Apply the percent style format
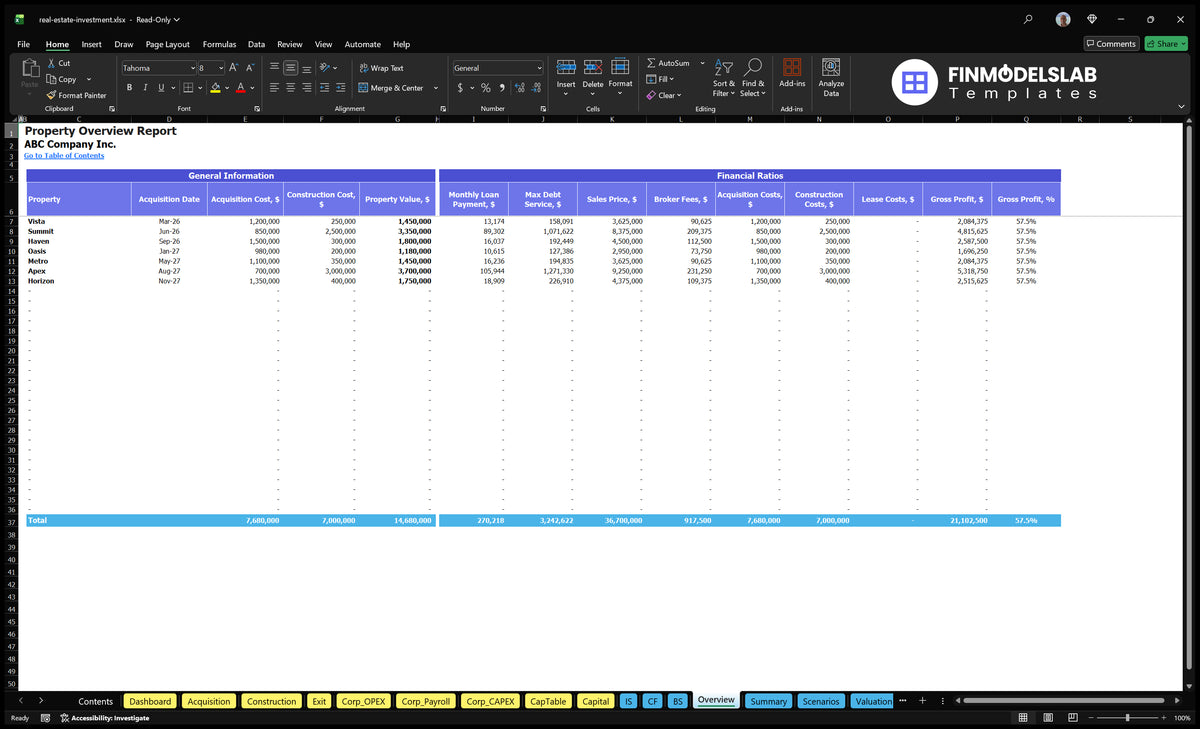Viewport: 1200px width, 729px height. point(486,88)
